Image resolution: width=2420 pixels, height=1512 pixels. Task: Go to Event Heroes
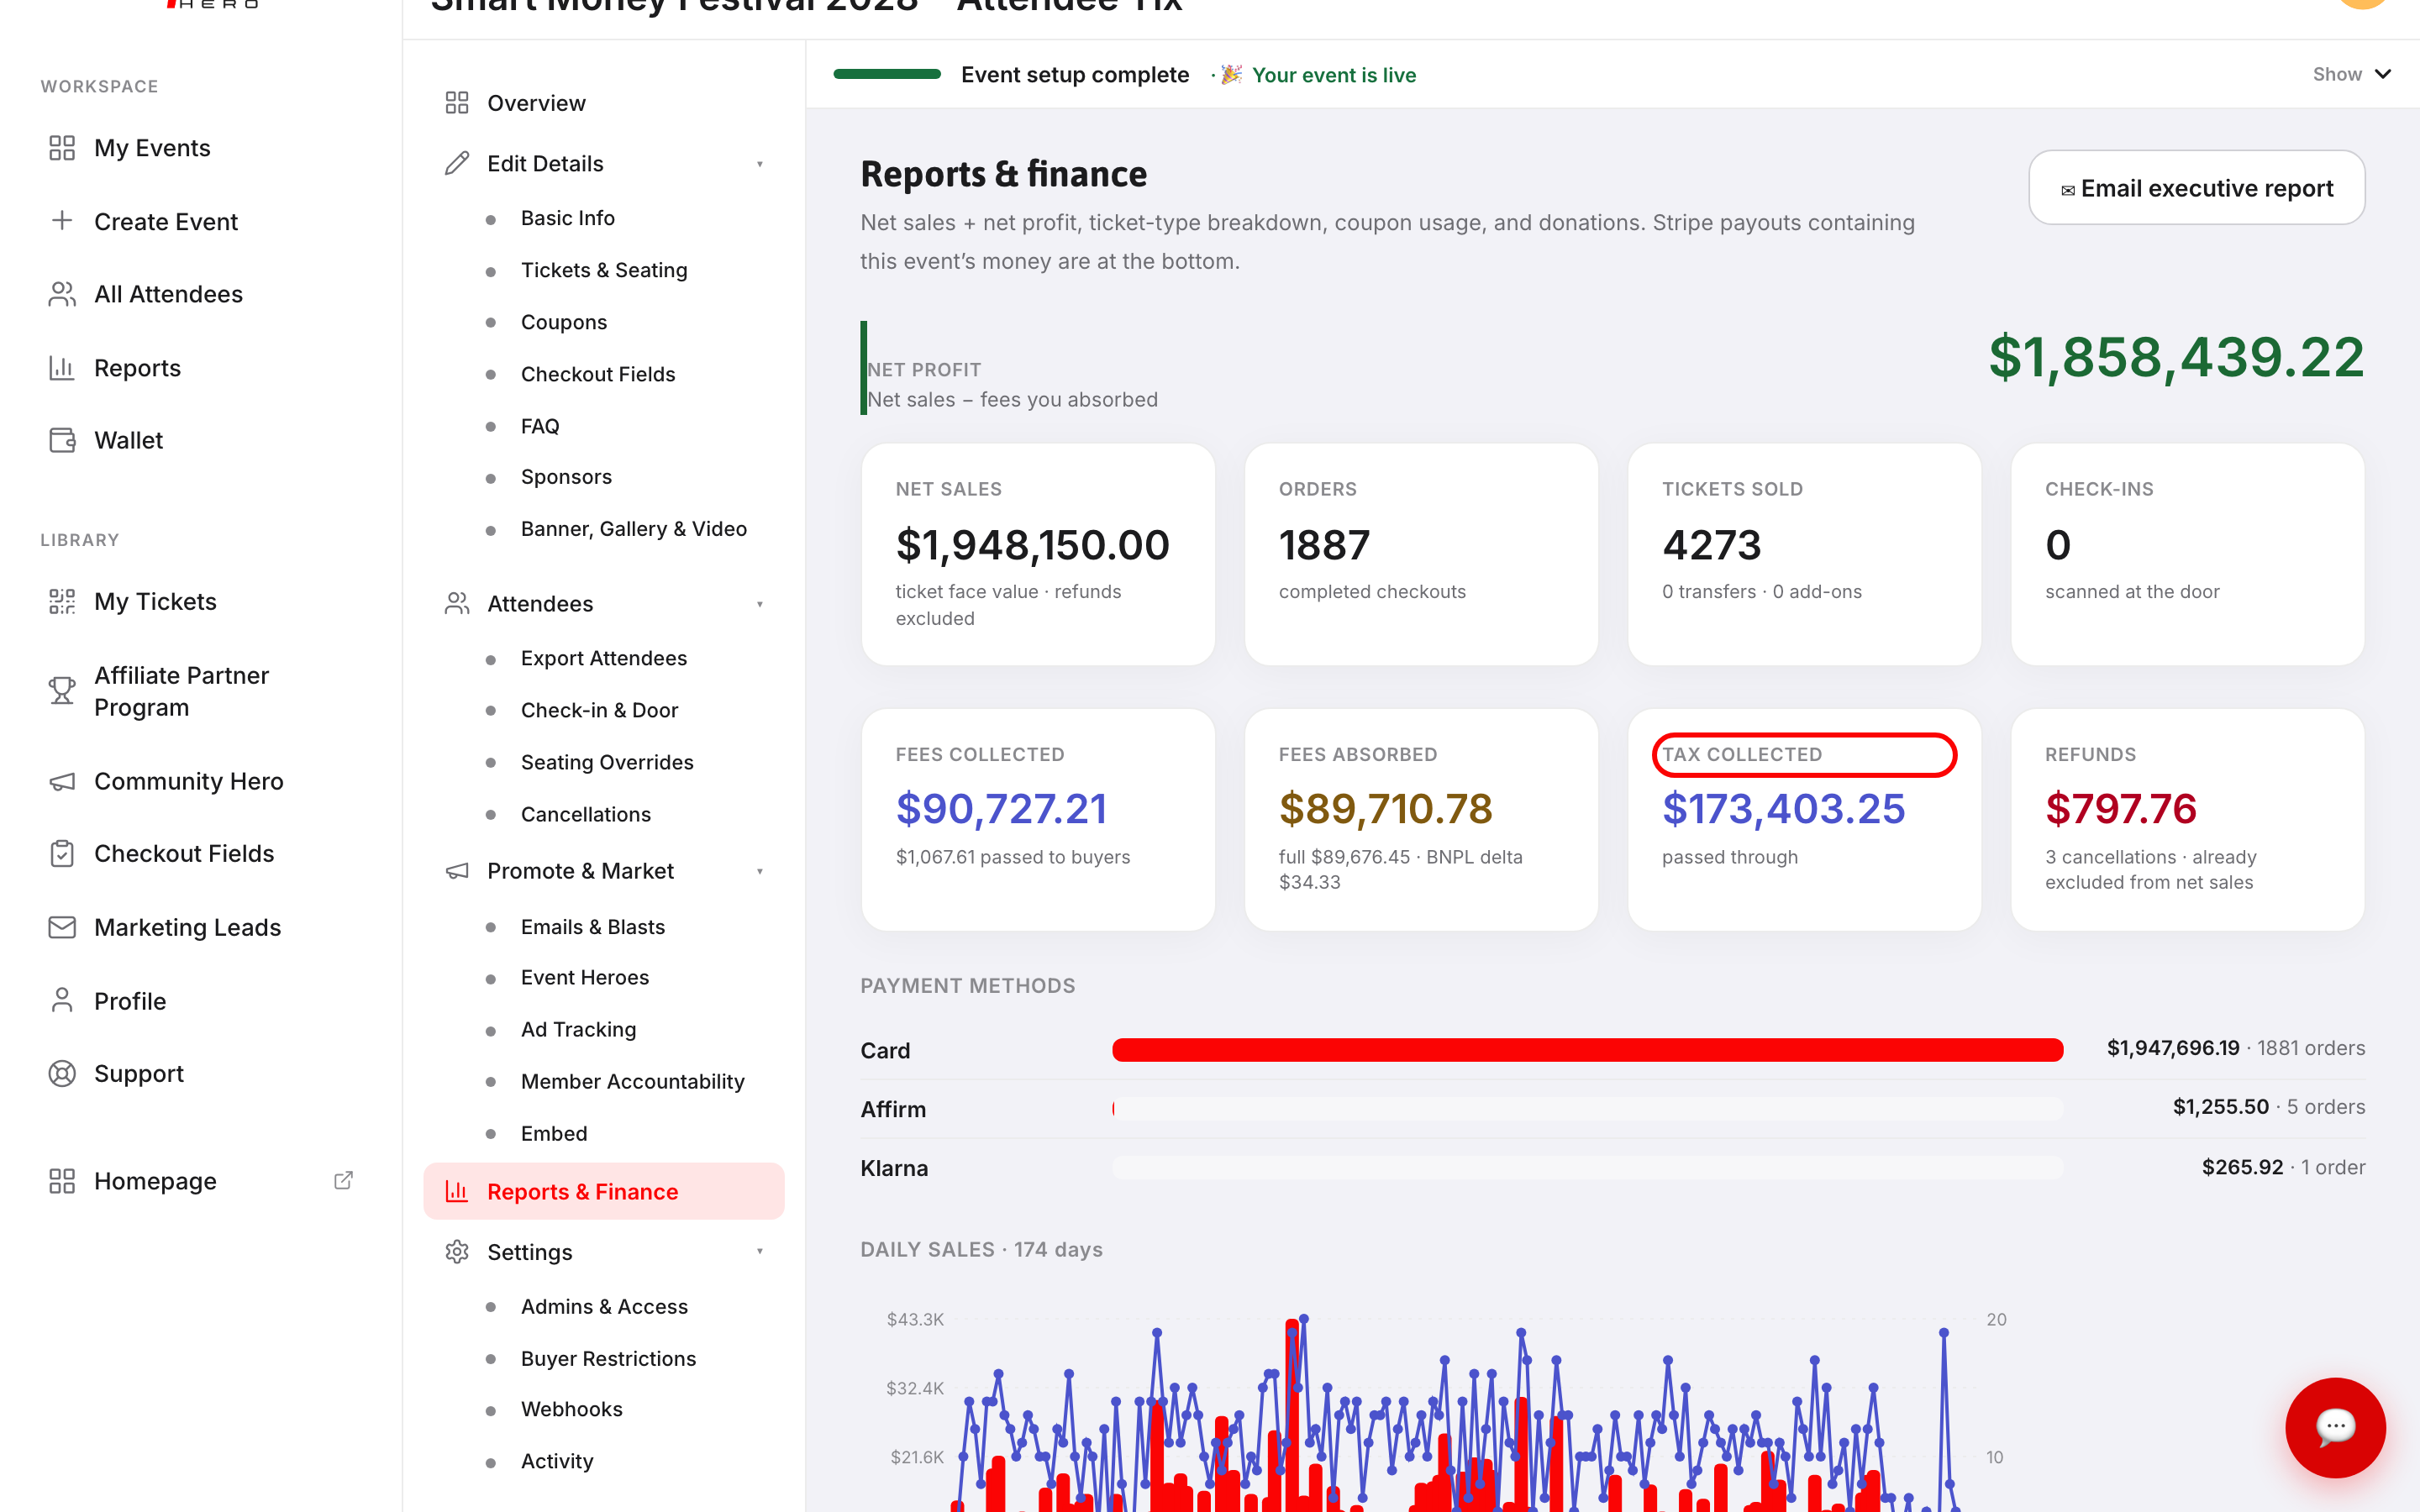point(585,977)
